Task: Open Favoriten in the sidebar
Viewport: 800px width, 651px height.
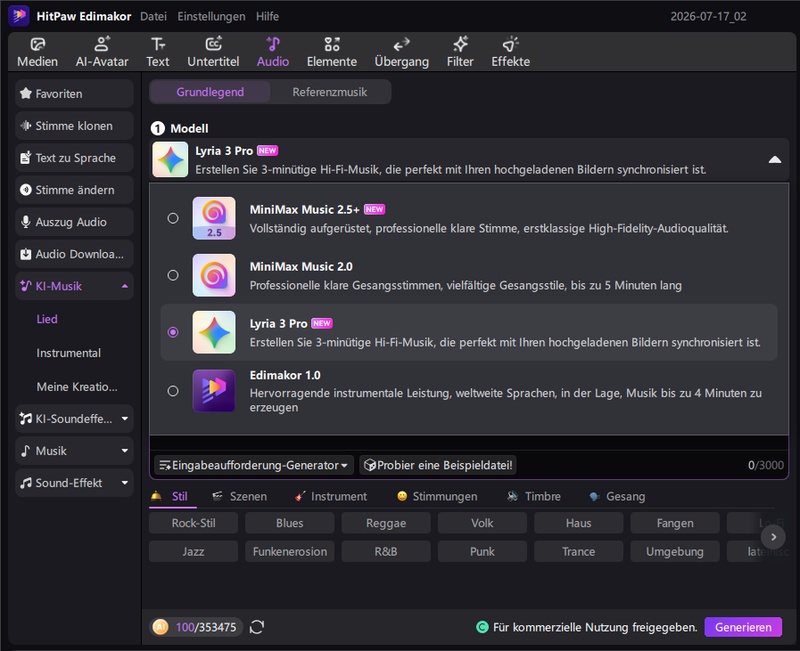Action: 74,94
